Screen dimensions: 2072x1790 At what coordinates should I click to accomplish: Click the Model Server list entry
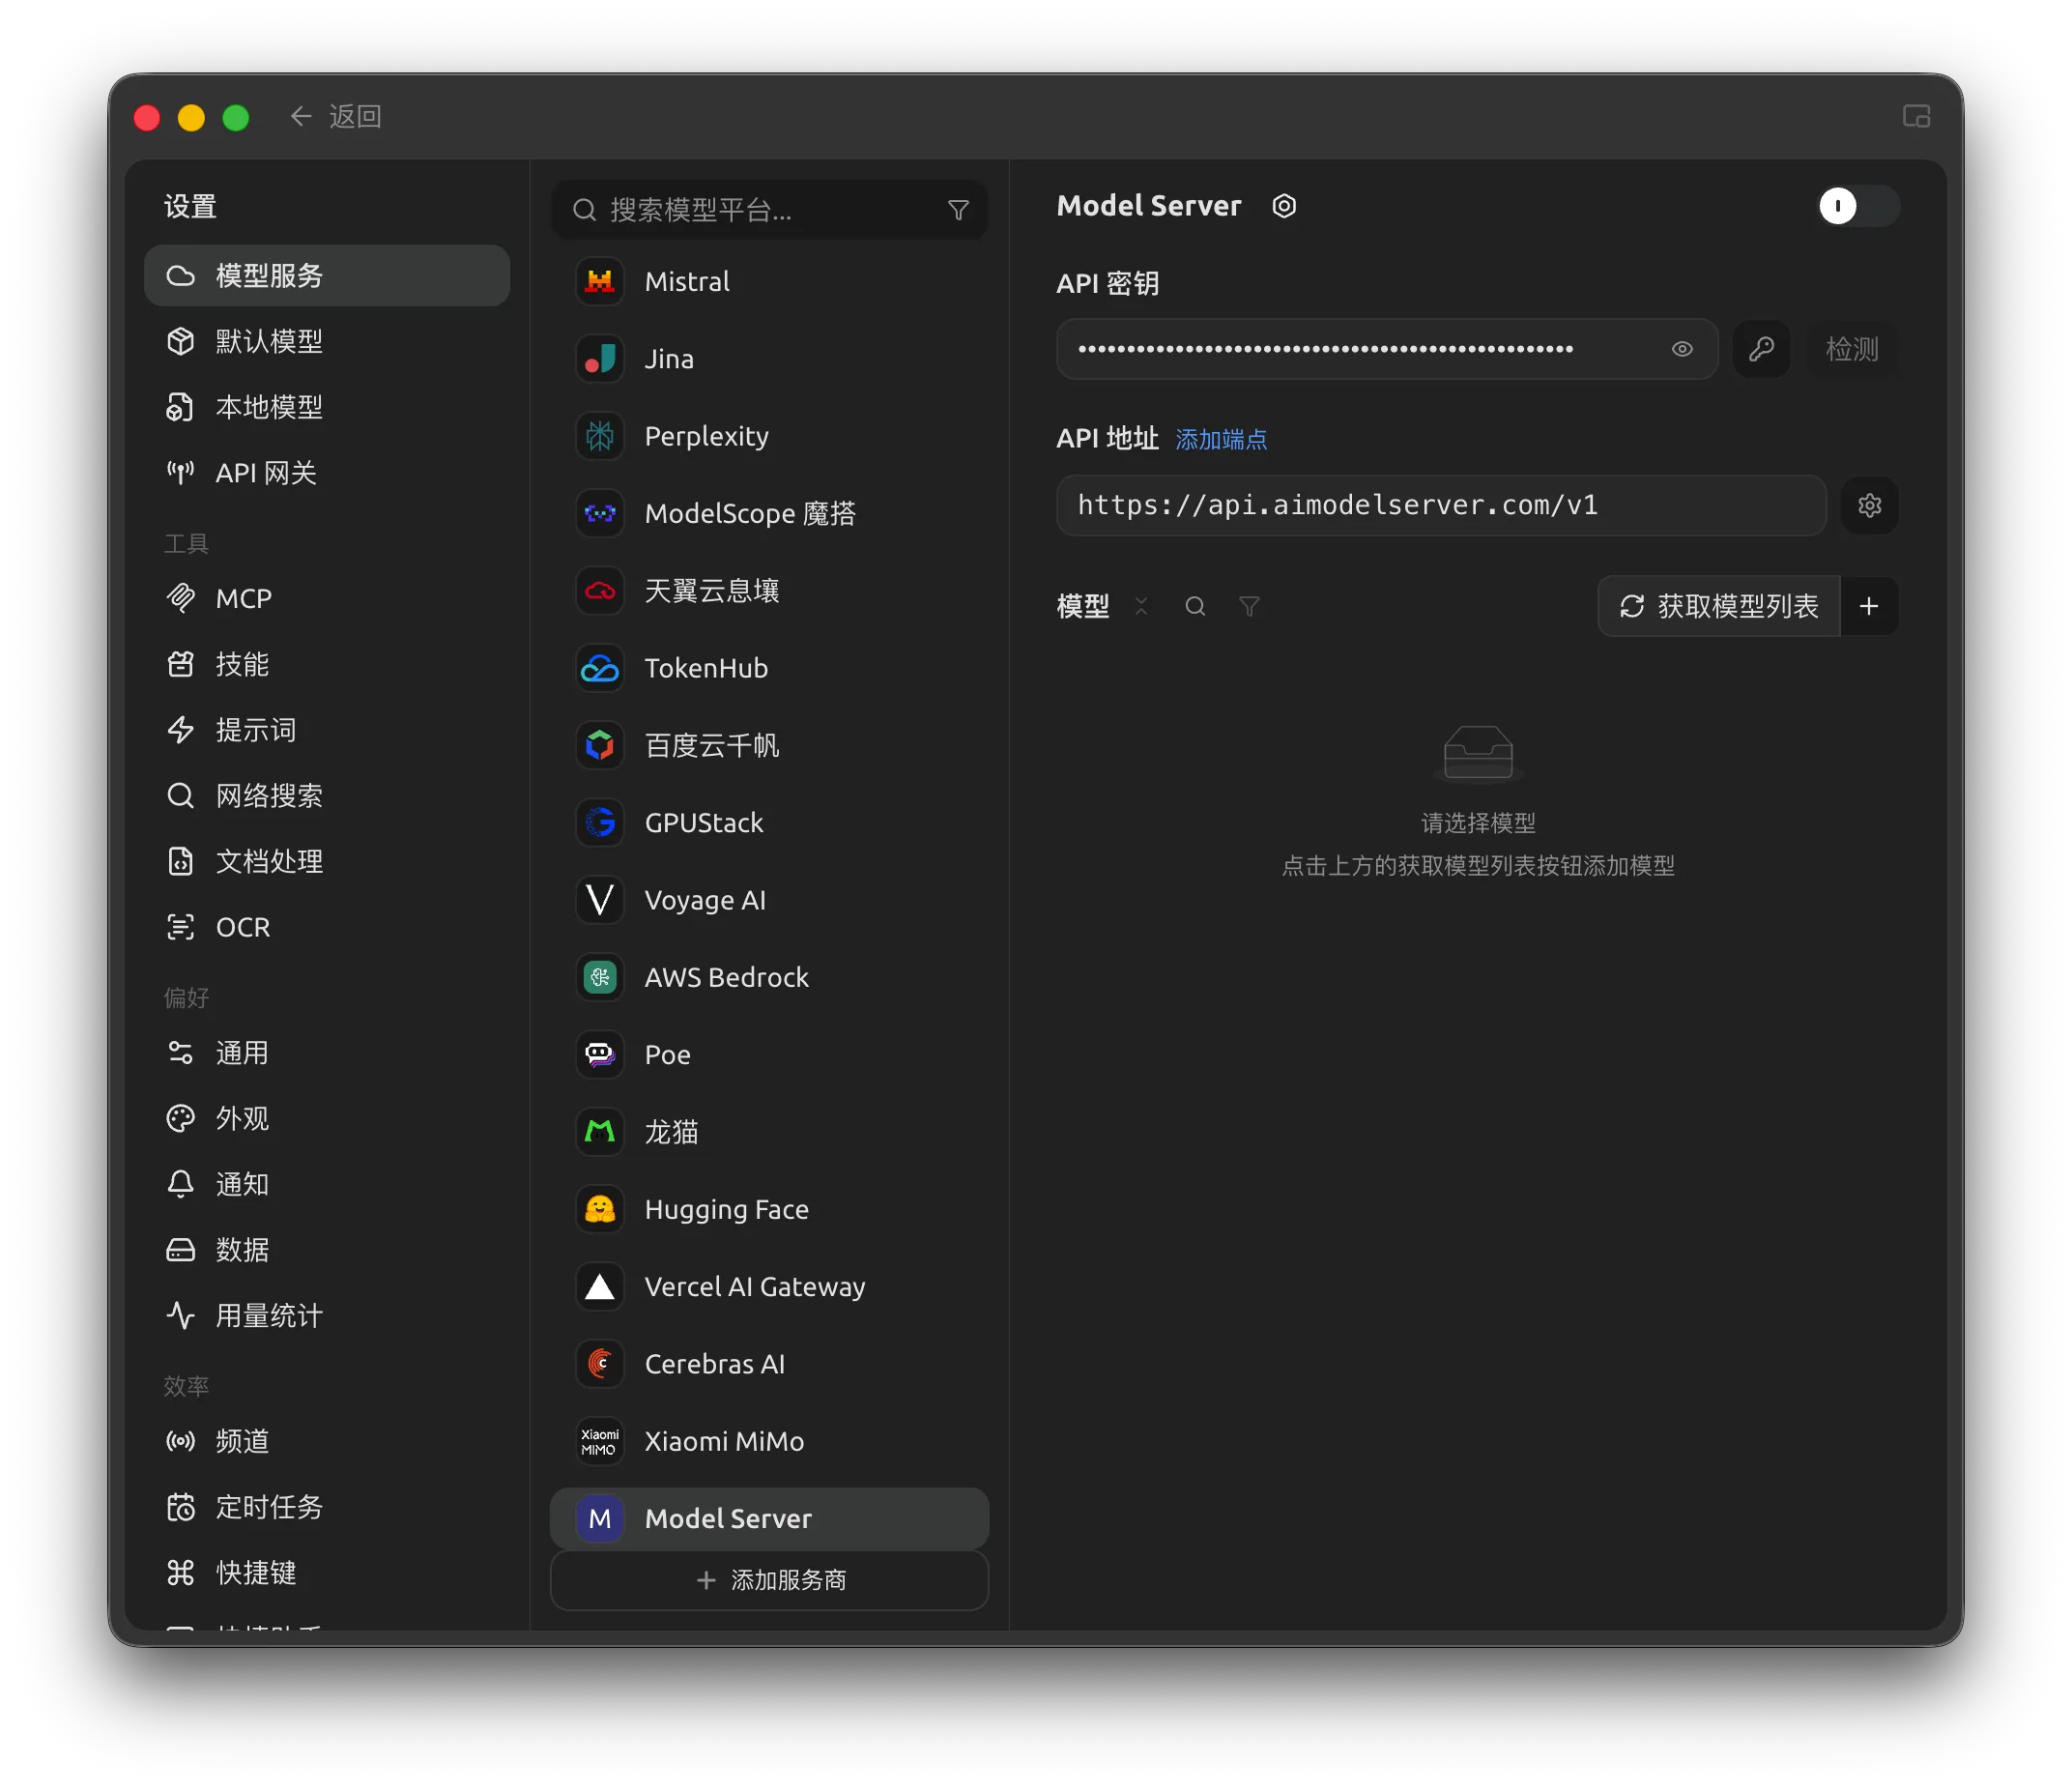pyautogui.click(x=769, y=1519)
